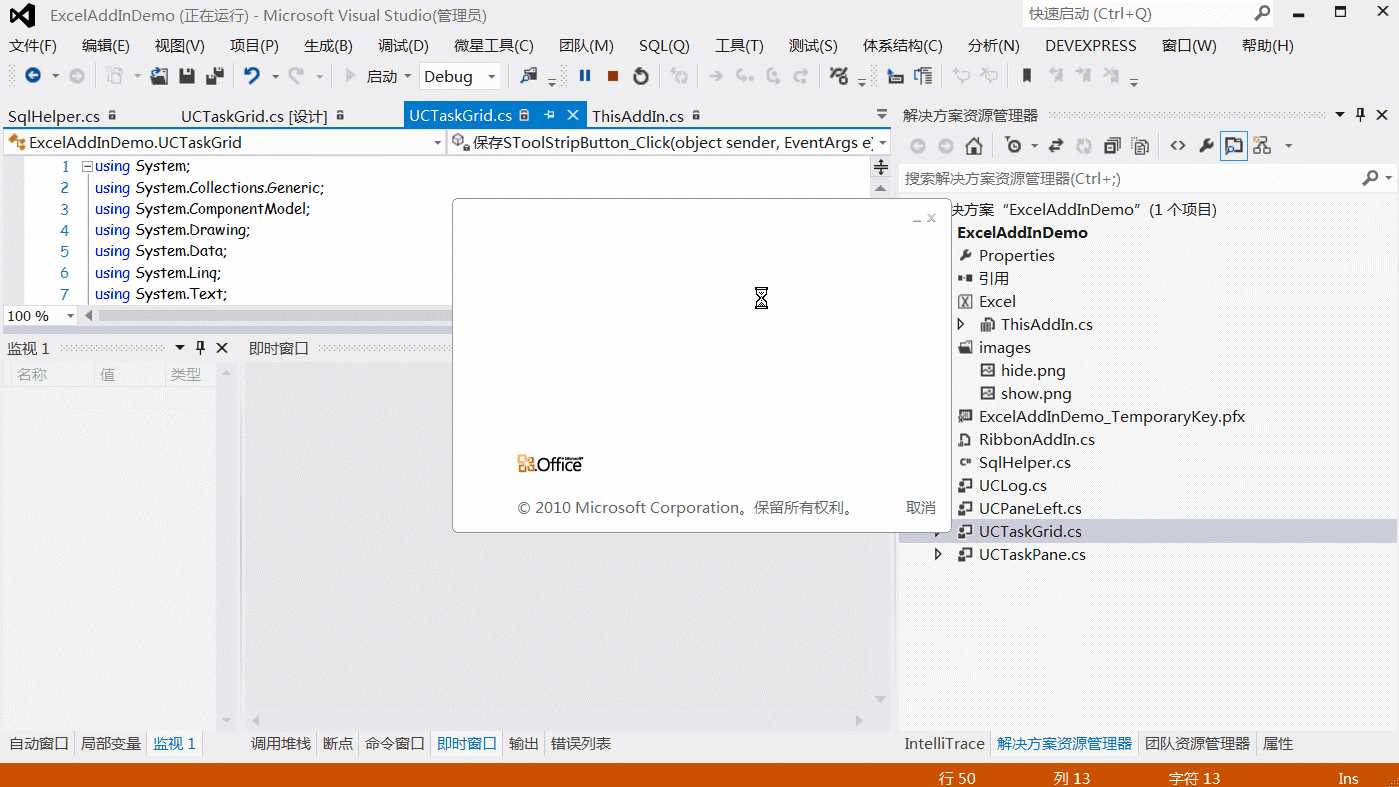Collapse all nodes in Solution Explorer
1399x787 pixels.
coord(1112,146)
